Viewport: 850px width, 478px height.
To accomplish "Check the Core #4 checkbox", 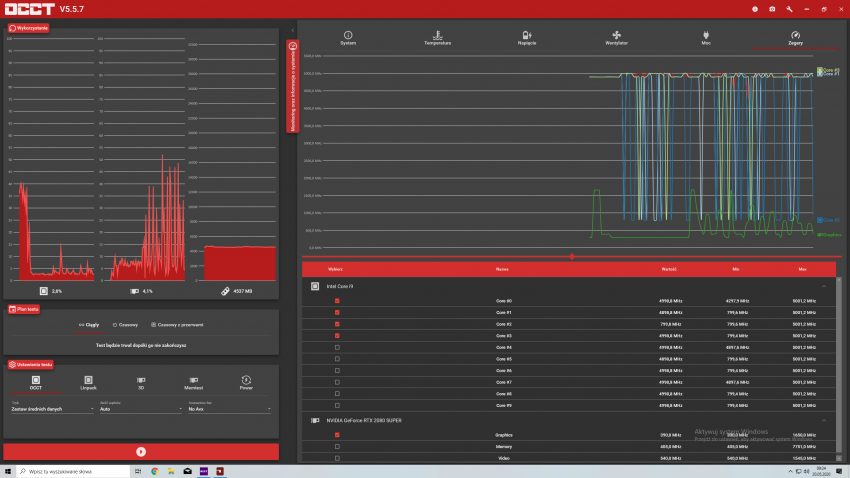I will [x=337, y=347].
